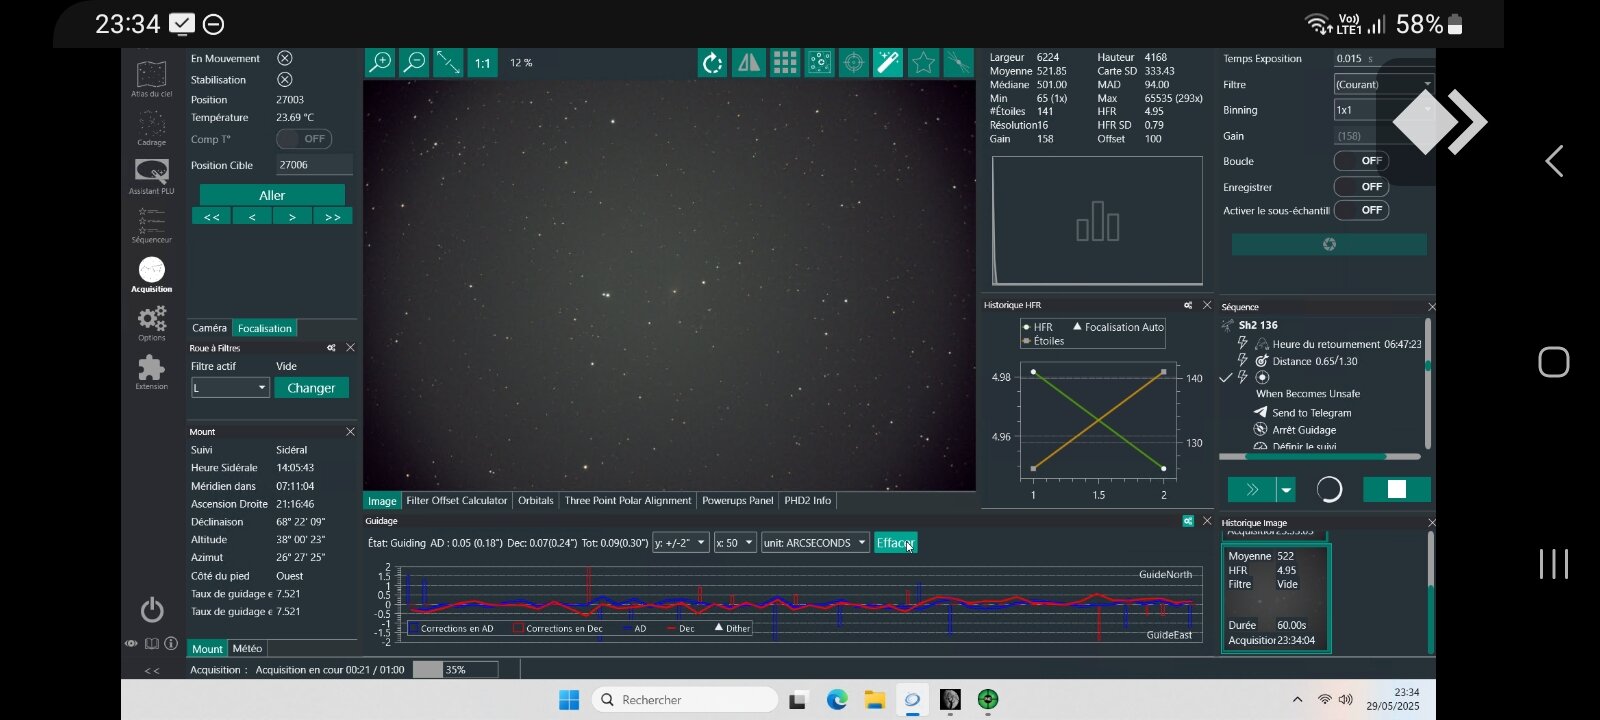Open the Filter Offset Calculator tab
The width and height of the screenshot is (1600, 720).
pos(457,501)
